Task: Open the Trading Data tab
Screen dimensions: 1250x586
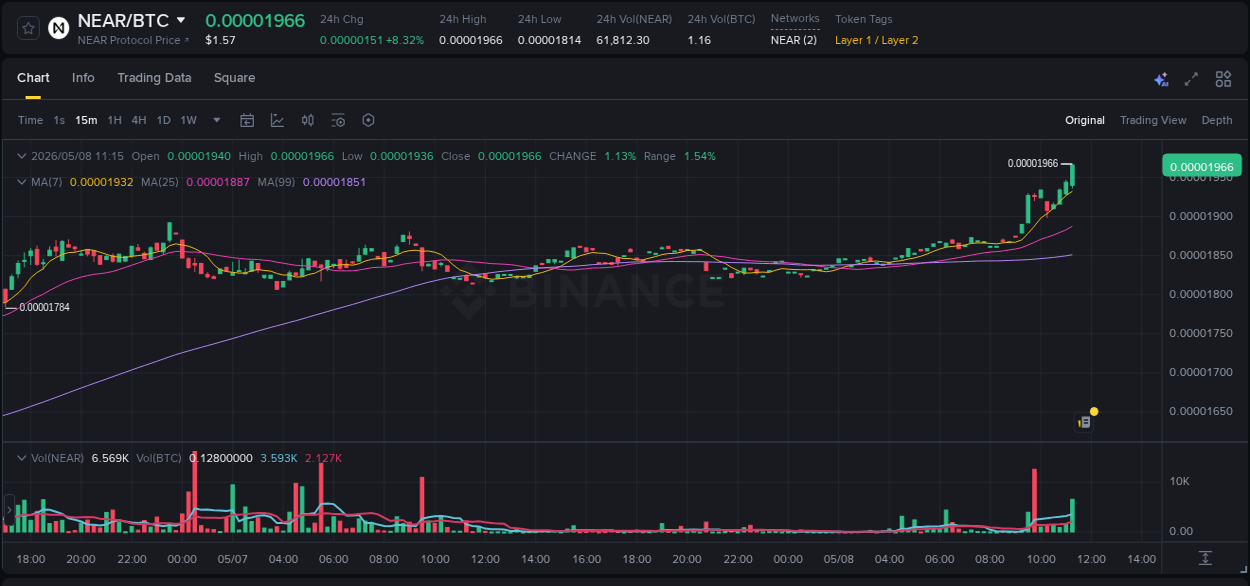Action: point(154,78)
